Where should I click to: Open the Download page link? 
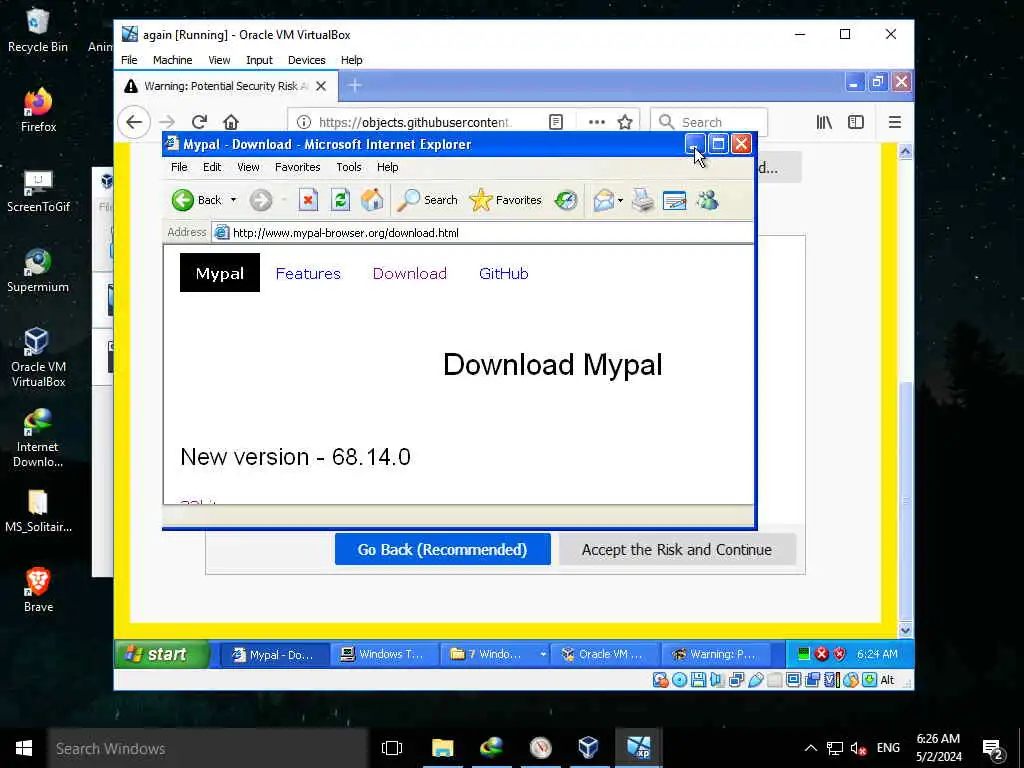click(x=409, y=274)
